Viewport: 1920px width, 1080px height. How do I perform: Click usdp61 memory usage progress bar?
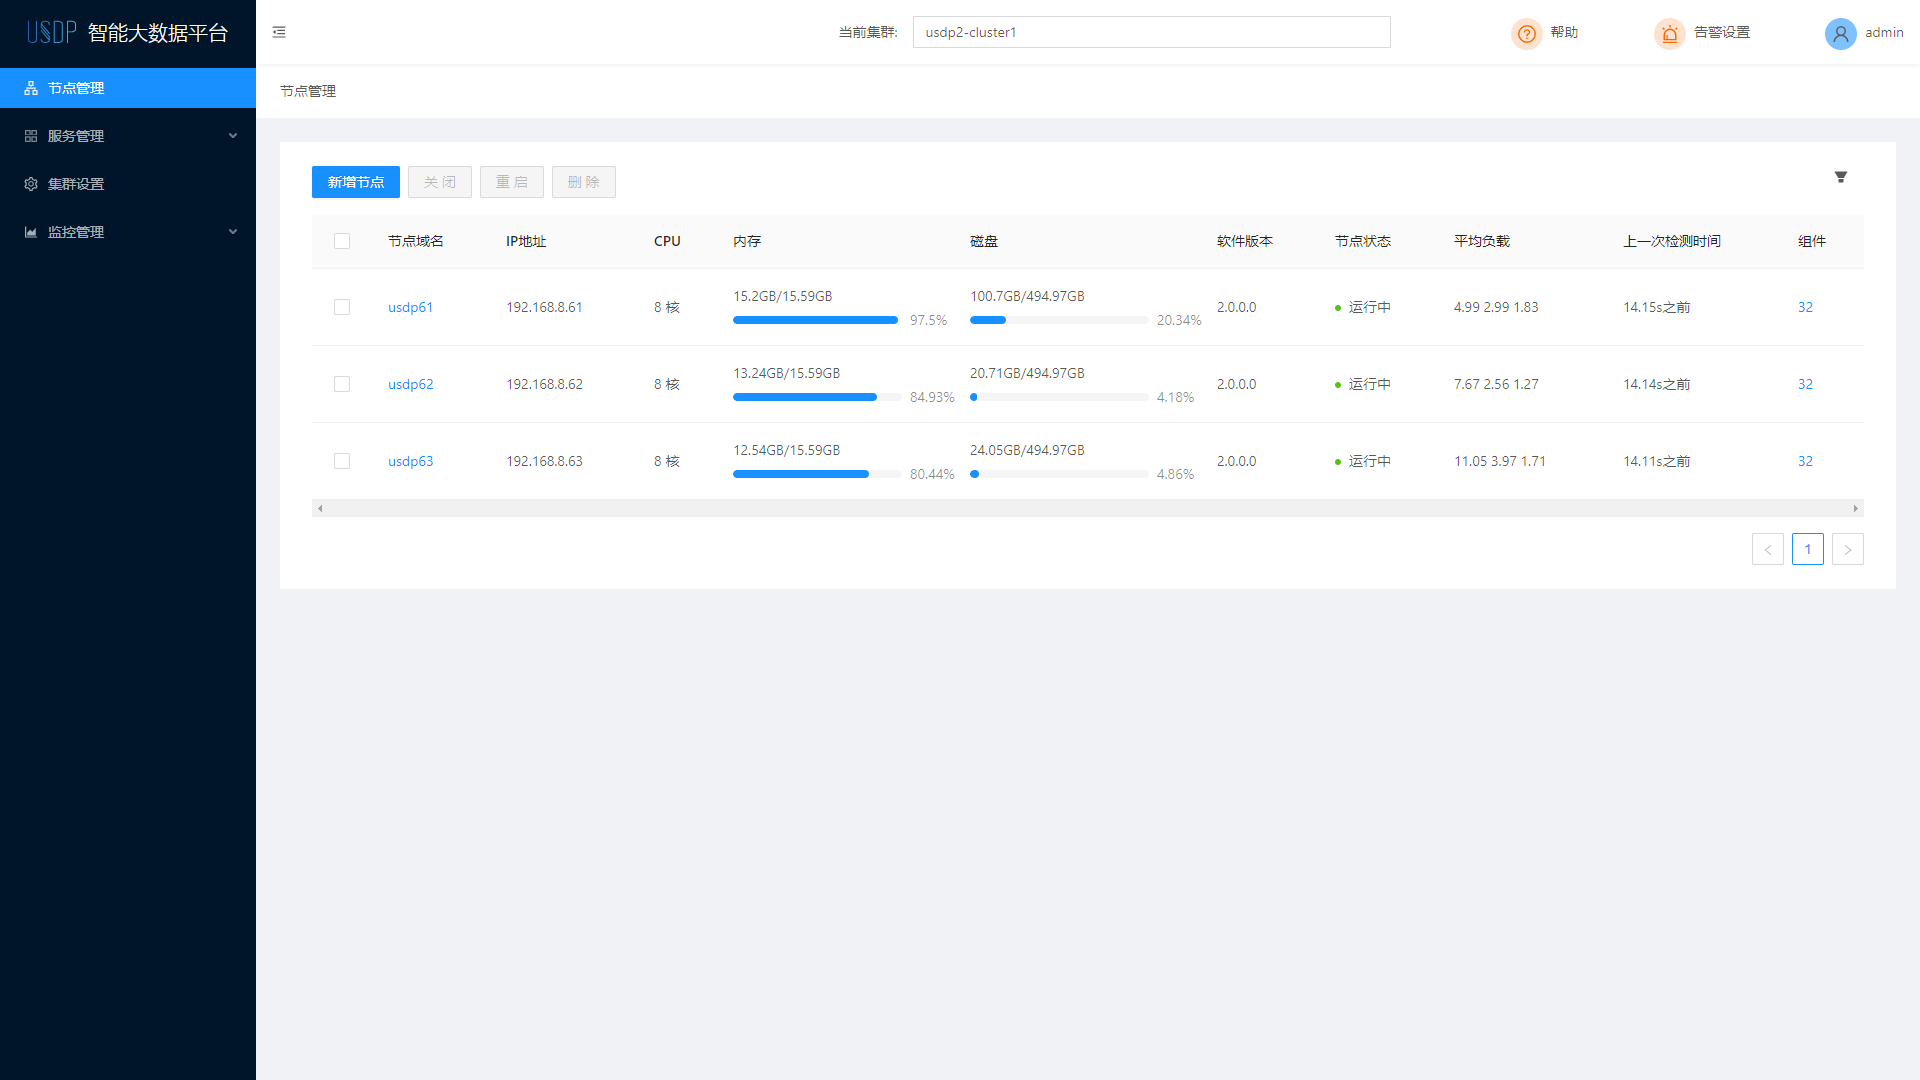click(816, 320)
